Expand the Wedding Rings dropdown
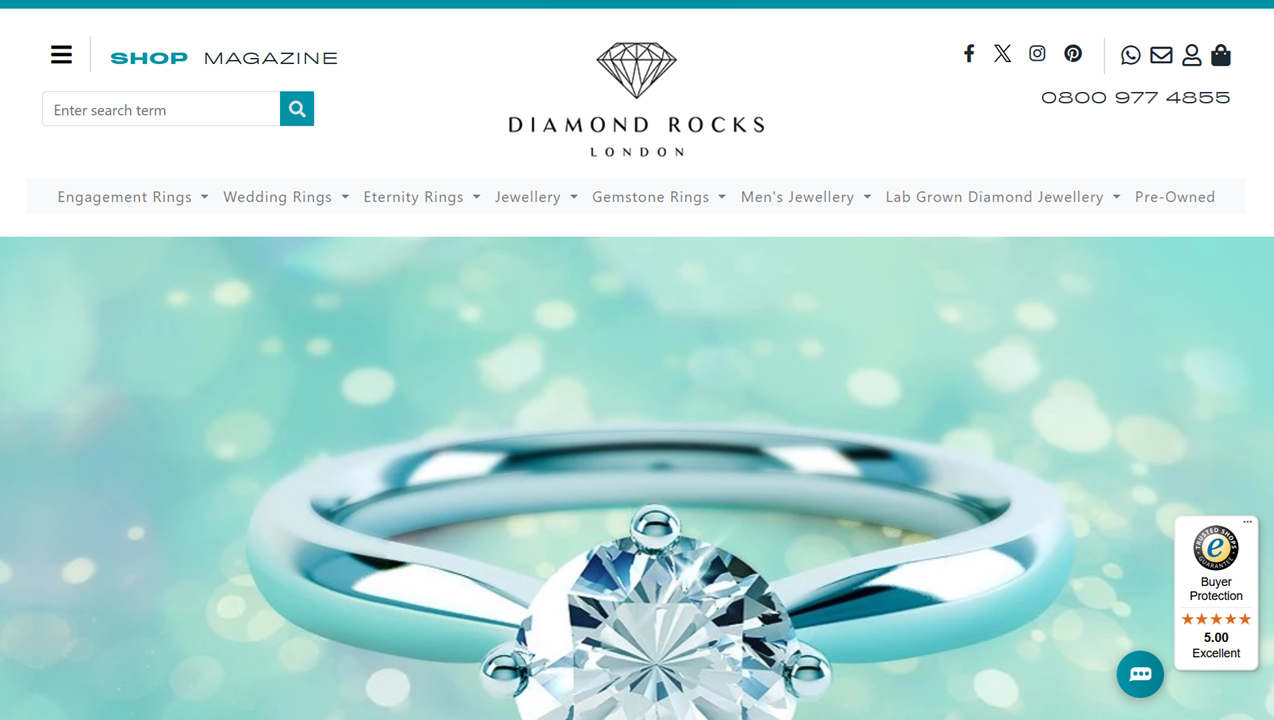 (286, 197)
